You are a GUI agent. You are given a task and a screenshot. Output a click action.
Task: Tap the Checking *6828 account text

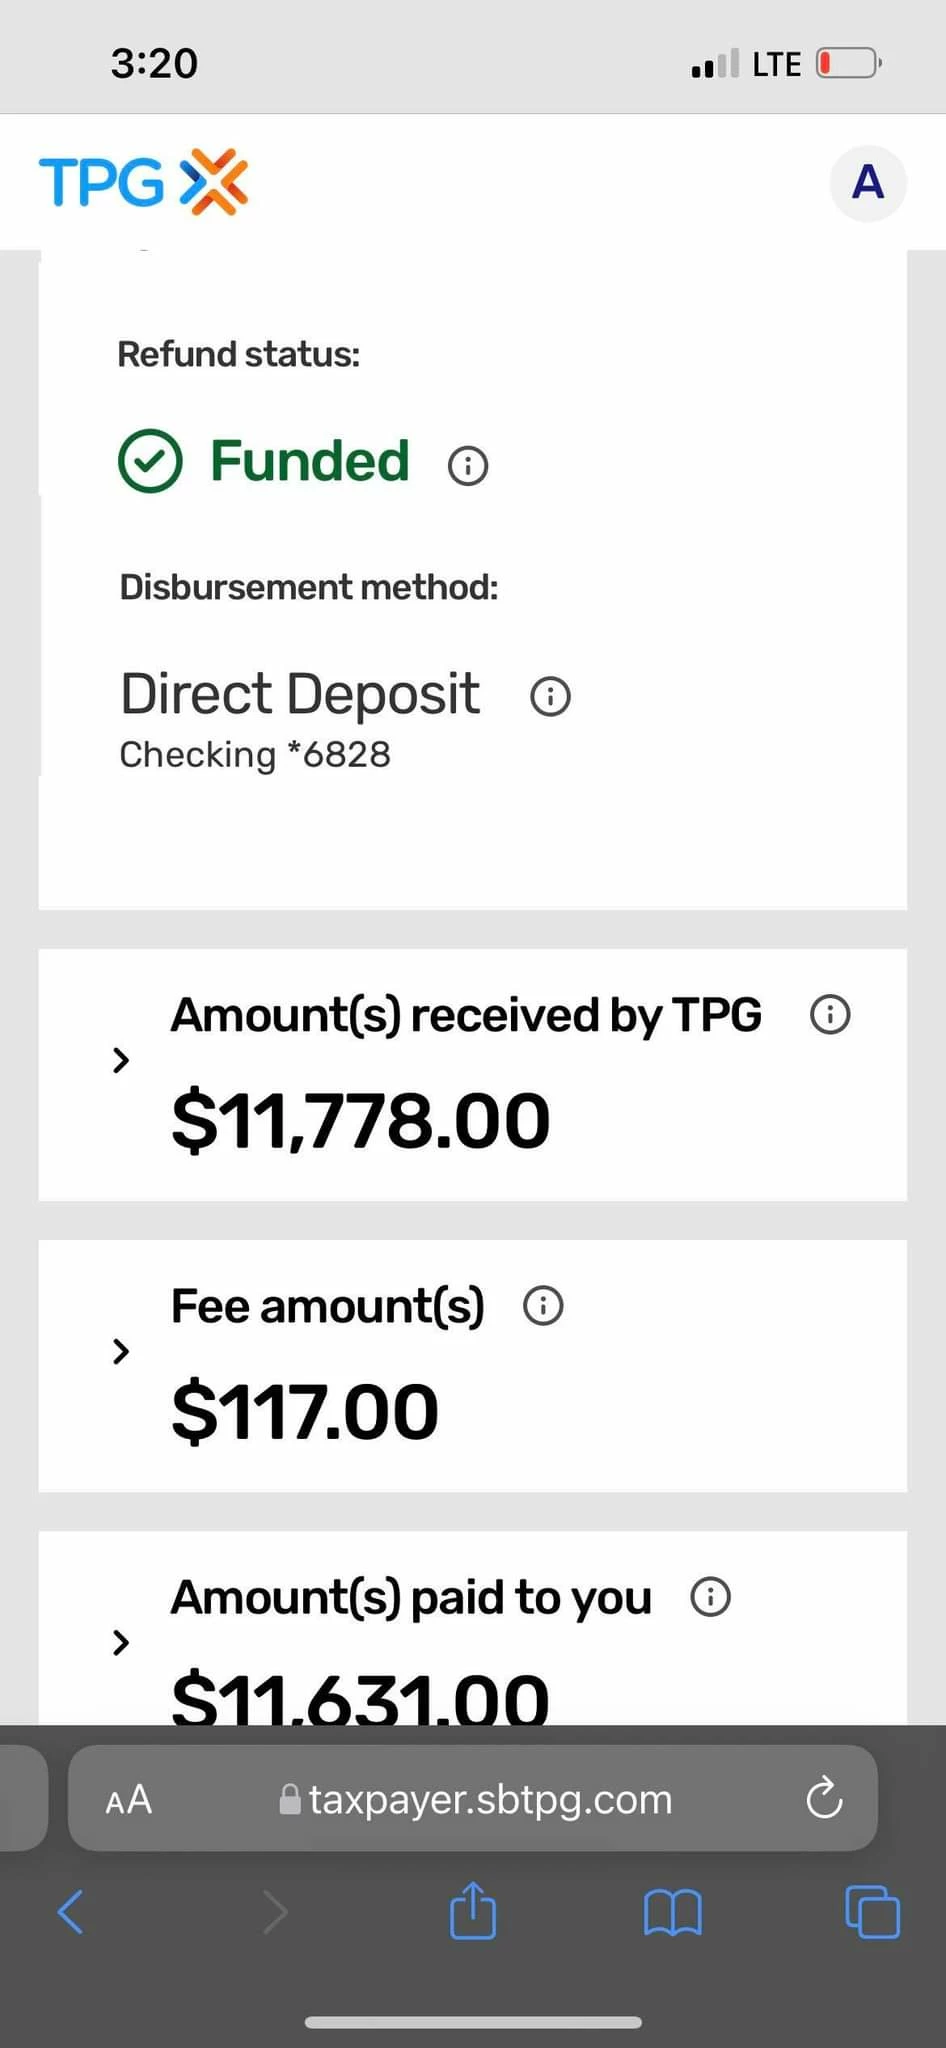[255, 754]
